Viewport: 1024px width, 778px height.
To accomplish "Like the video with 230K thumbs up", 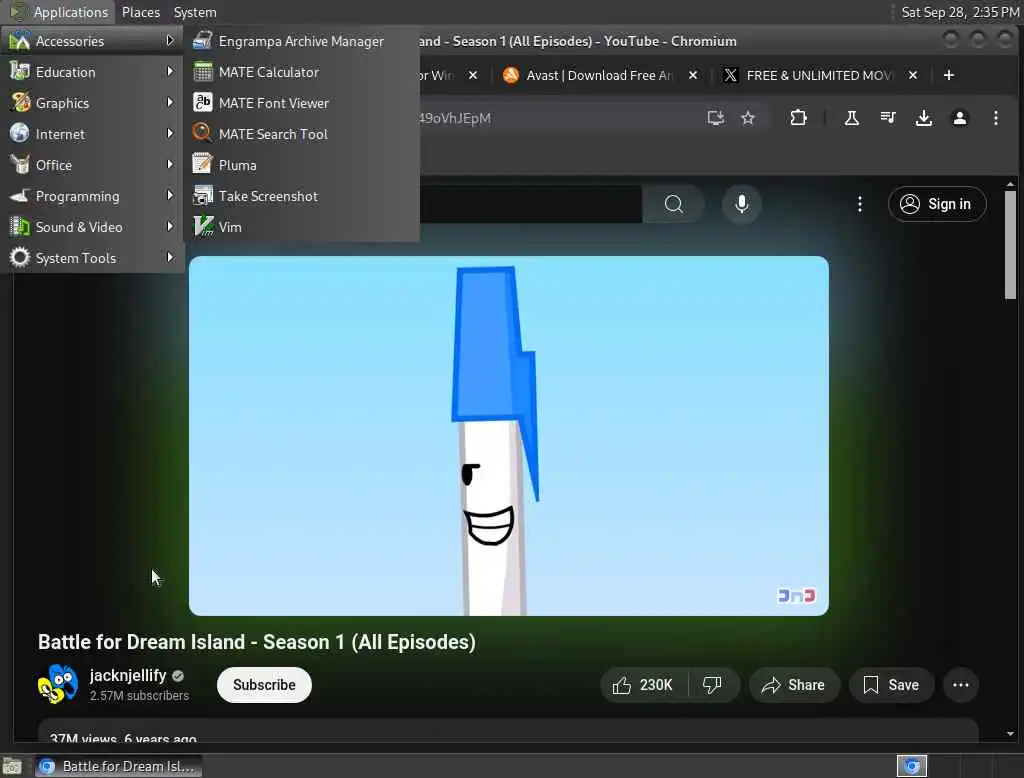I will [x=643, y=685].
